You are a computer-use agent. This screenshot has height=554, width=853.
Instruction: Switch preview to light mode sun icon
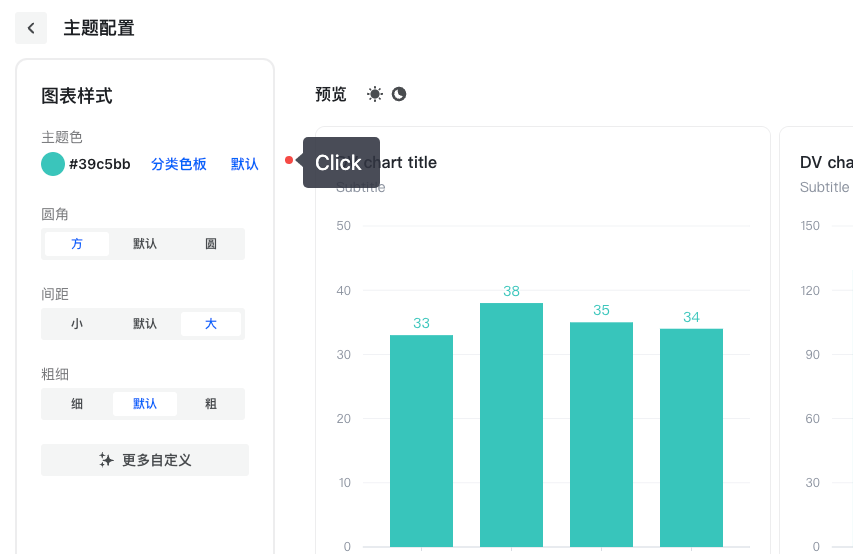pyautogui.click(x=375, y=94)
